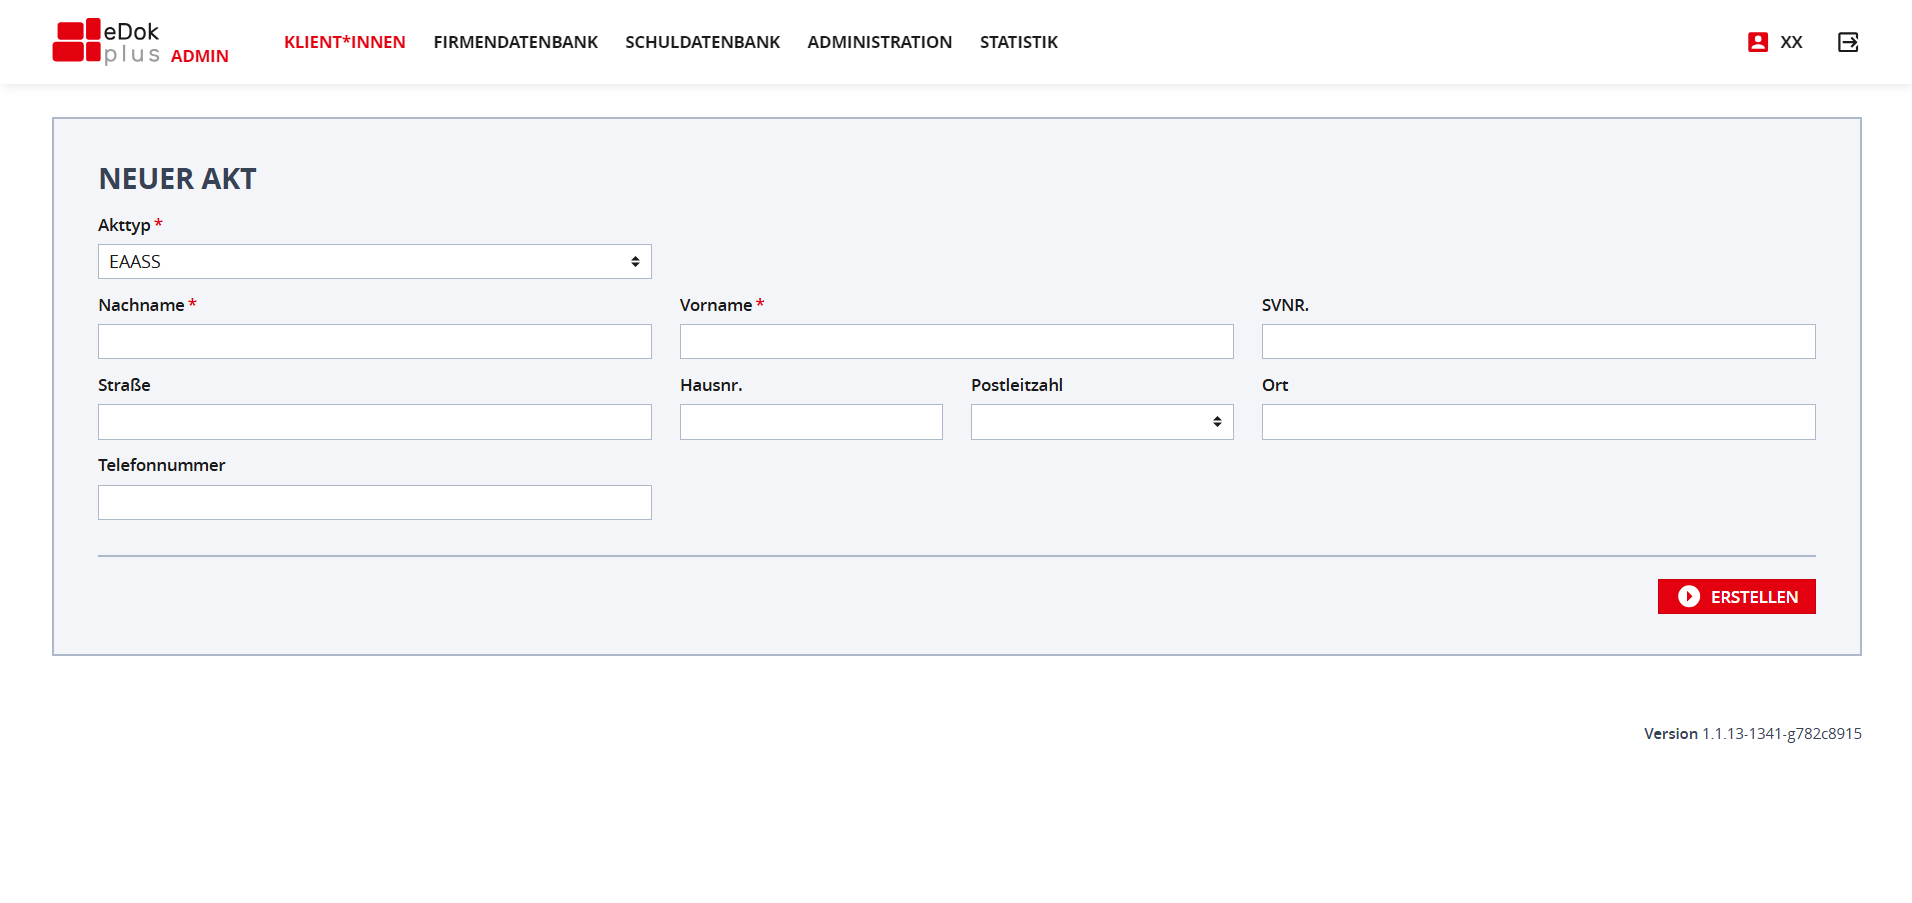Click the logout icon in header
Viewport: 1912px width, 903px height.
1848,42
